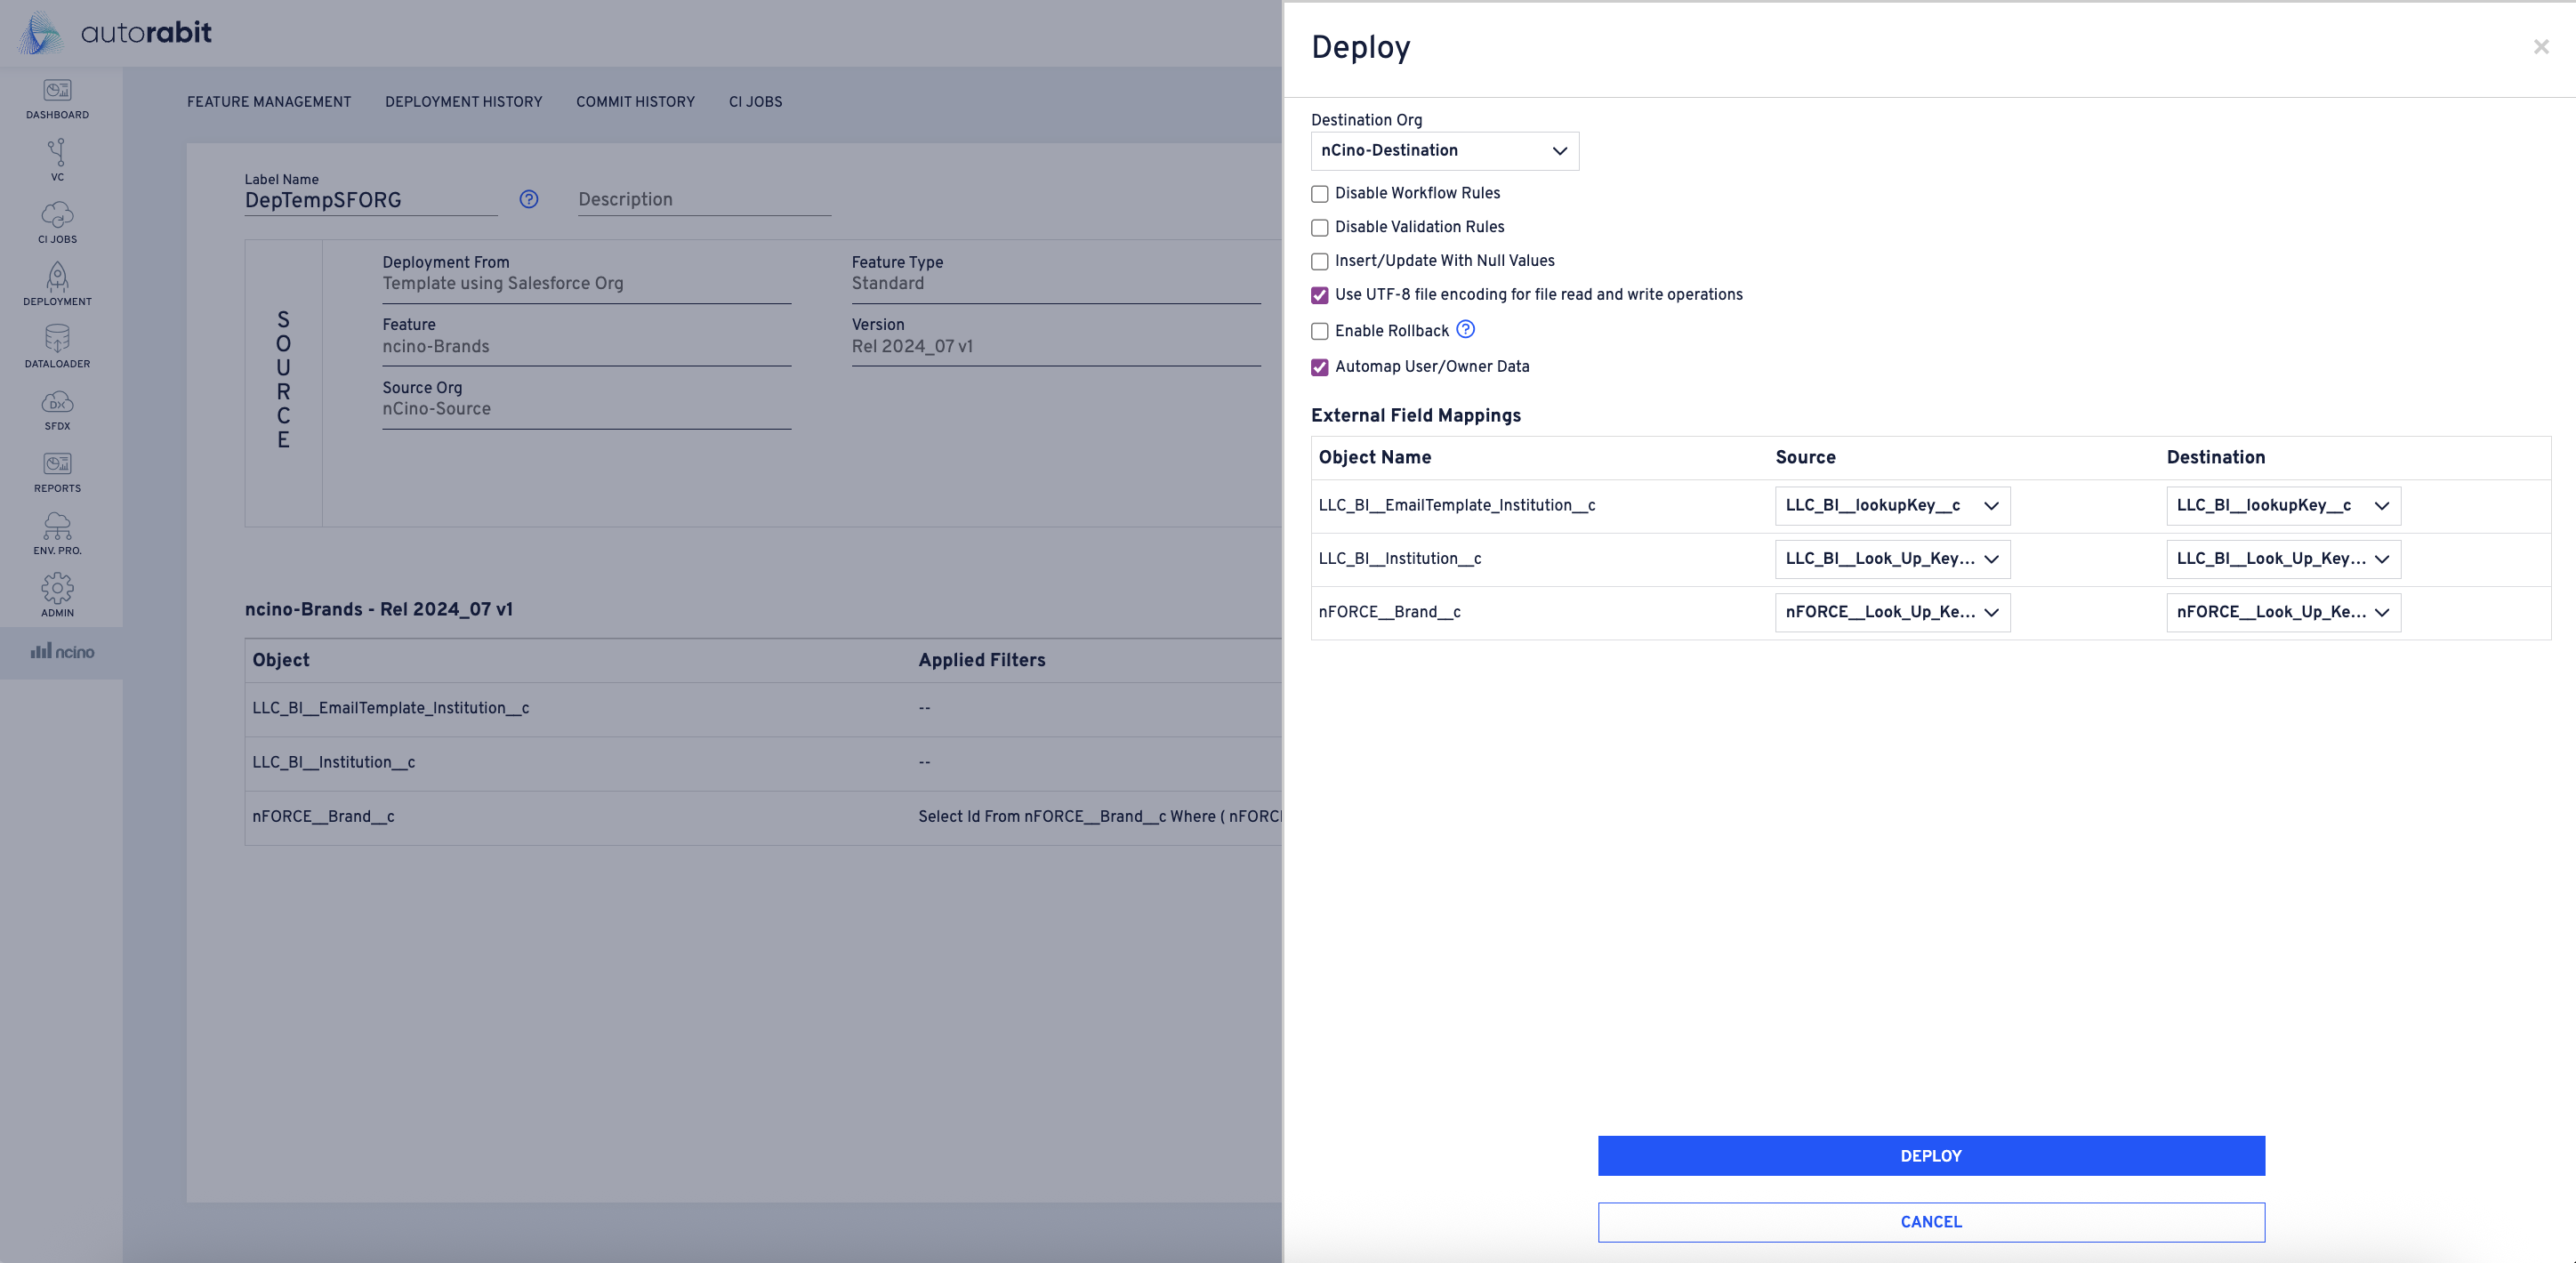Switch to Deployment History tab
The height and width of the screenshot is (1263, 2576).
463,102
